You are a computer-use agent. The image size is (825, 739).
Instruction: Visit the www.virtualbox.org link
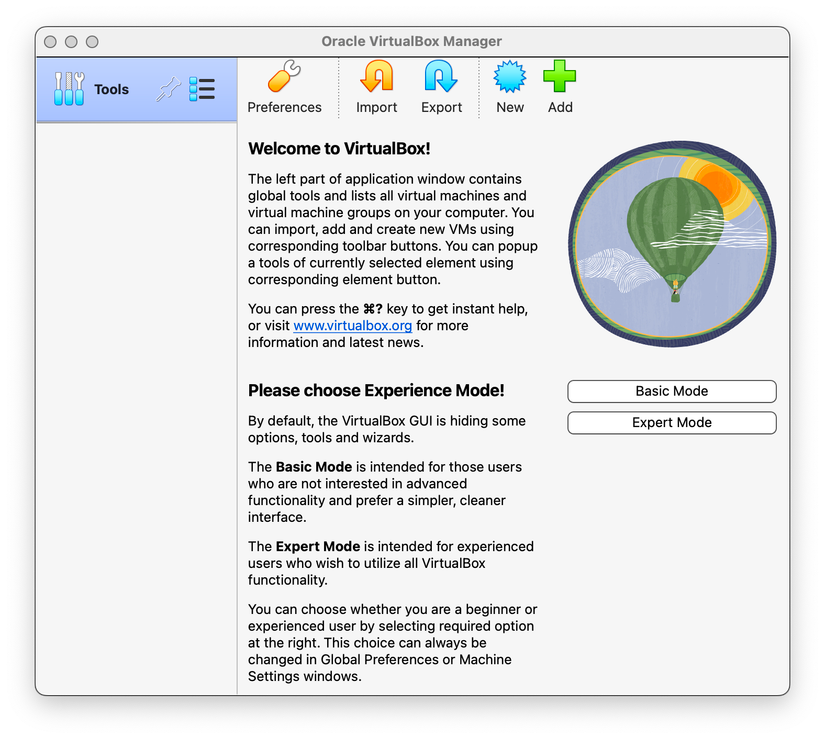click(352, 325)
